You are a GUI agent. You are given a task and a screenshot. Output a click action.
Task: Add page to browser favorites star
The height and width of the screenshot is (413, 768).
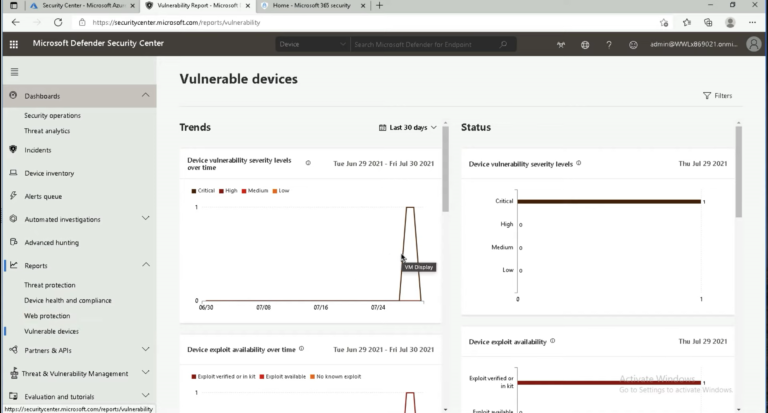pyautogui.click(x=664, y=23)
